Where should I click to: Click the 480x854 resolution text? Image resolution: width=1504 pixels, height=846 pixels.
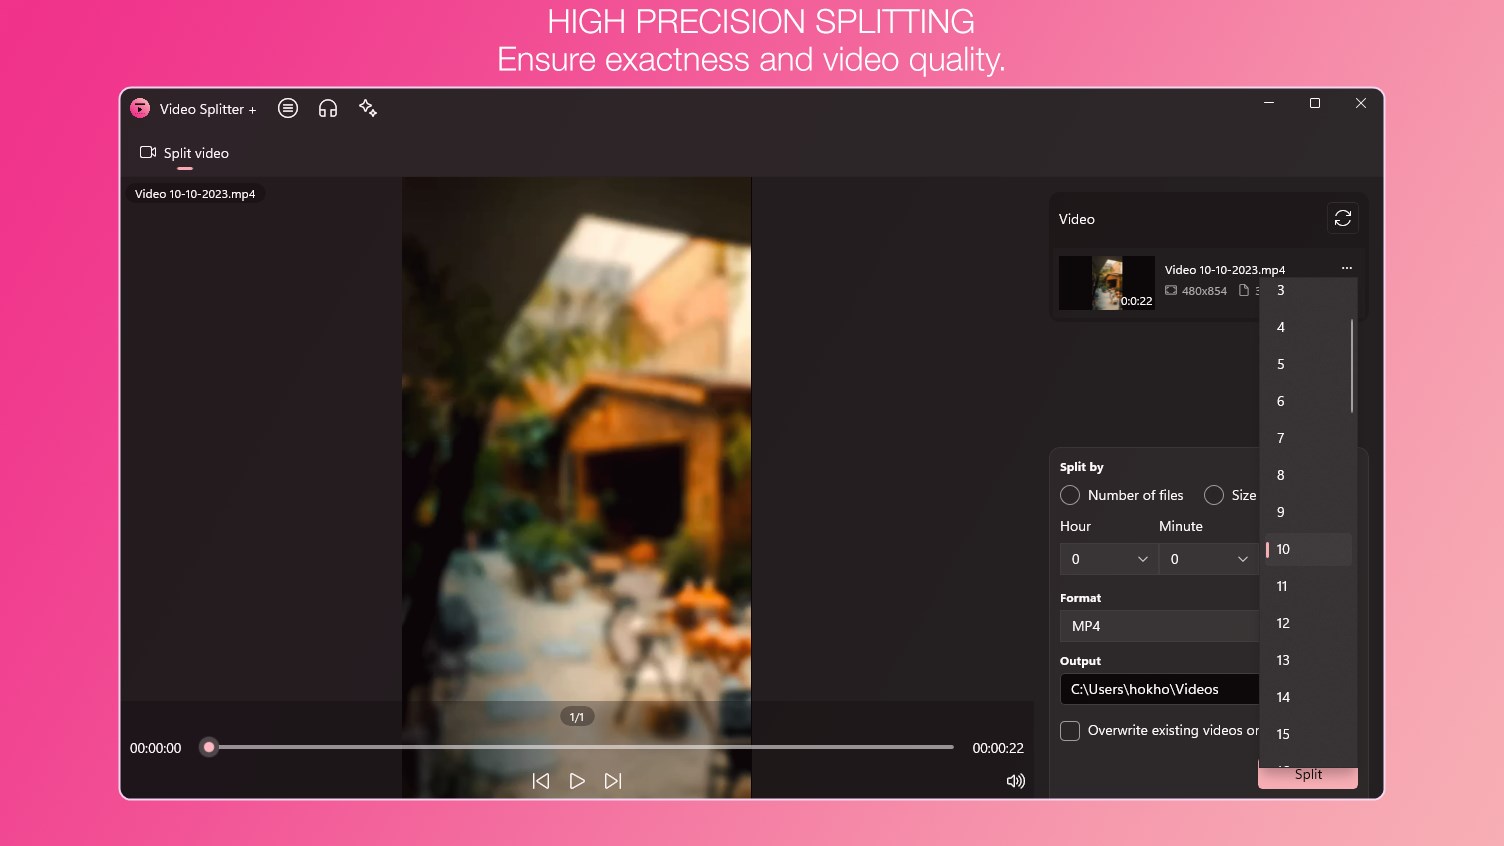(1204, 291)
